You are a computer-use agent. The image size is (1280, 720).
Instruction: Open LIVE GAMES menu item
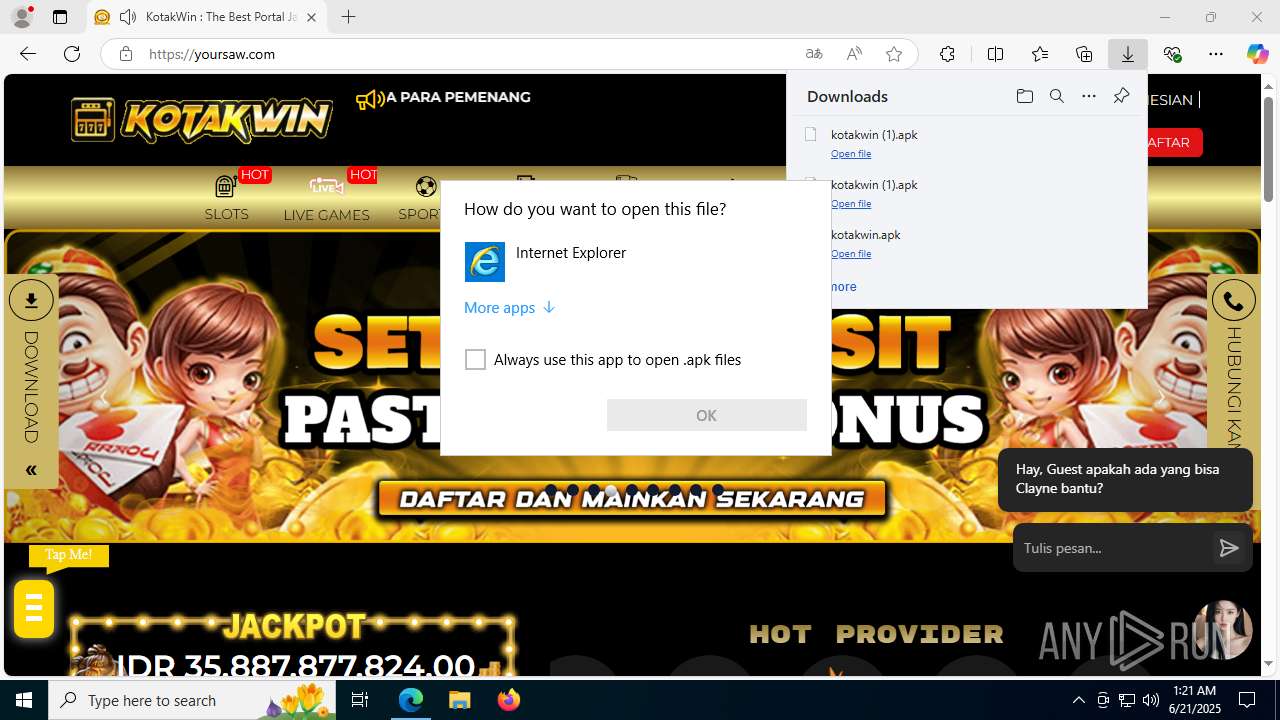pyautogui.click(x=326, y=198)
